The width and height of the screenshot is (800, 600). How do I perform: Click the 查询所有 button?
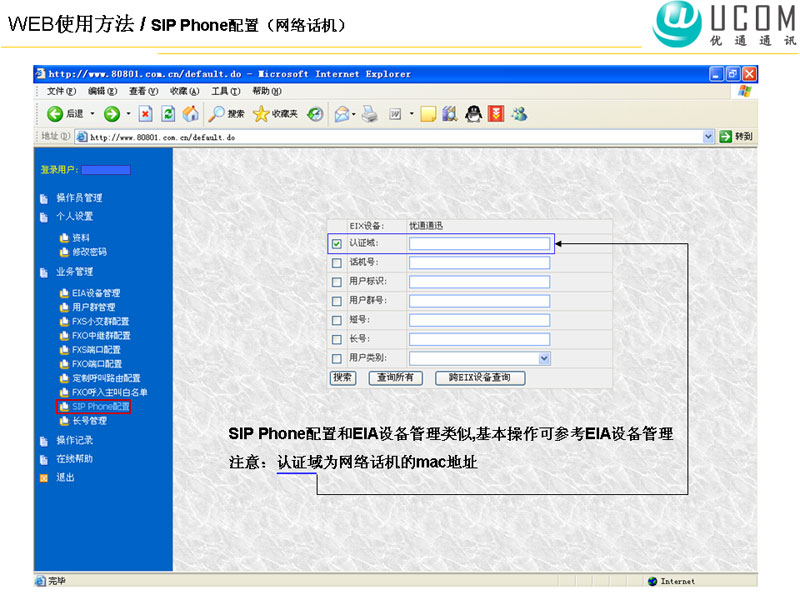[395, 378]
